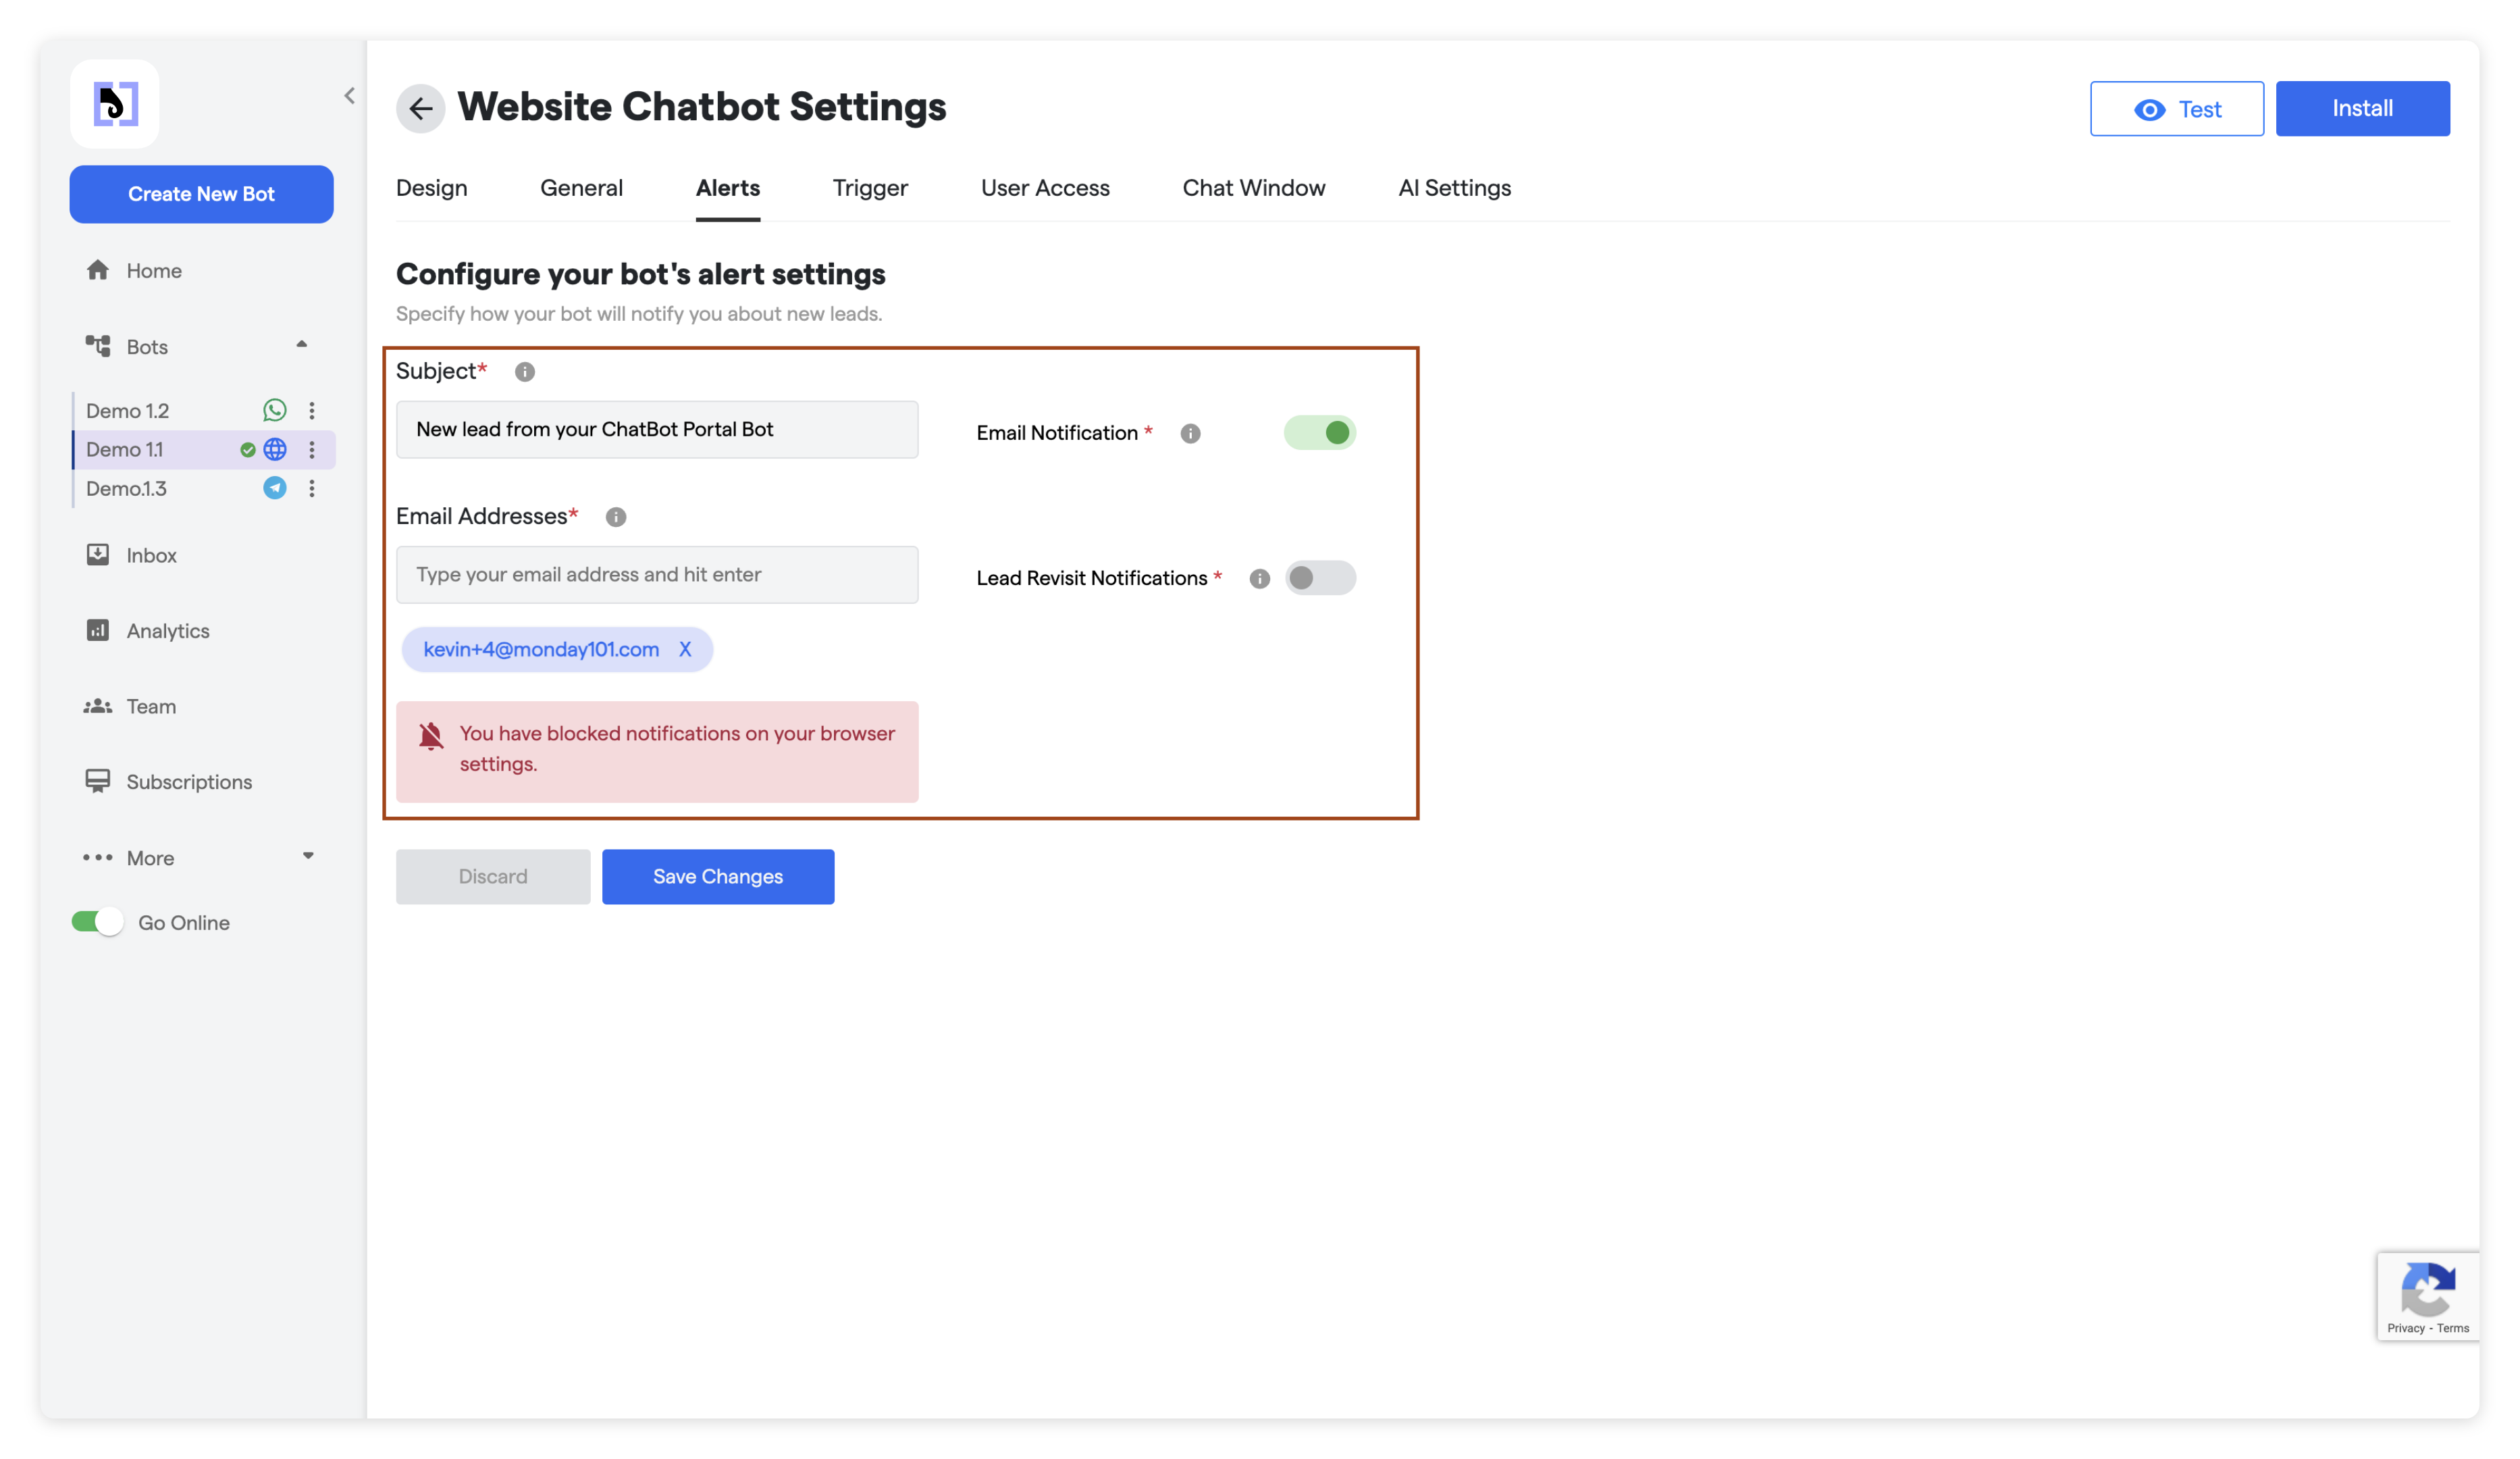Remove kevin+4@monday101.com email chip
The image size is (2520, 1459).
pos(685,650)
